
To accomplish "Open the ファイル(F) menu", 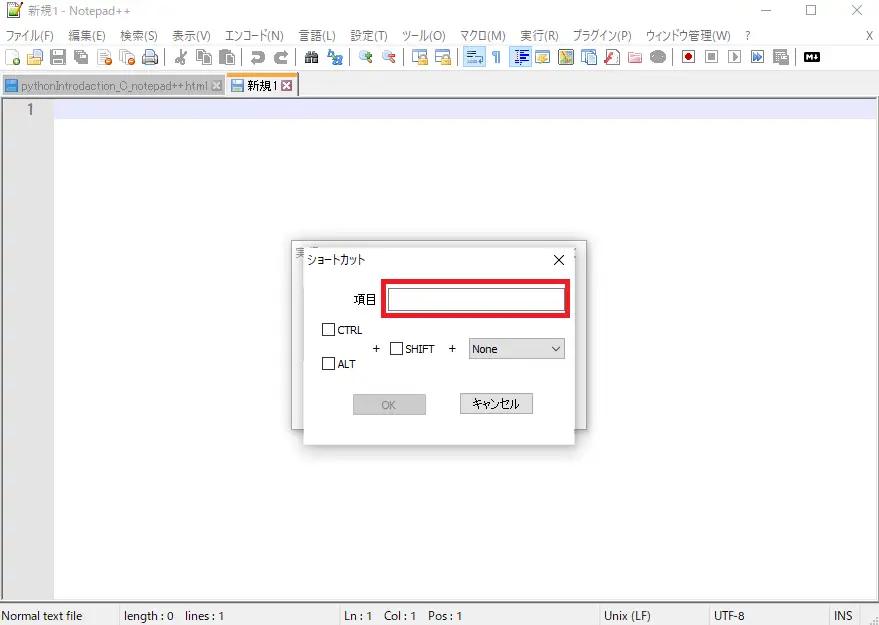I will coord(30,36).
